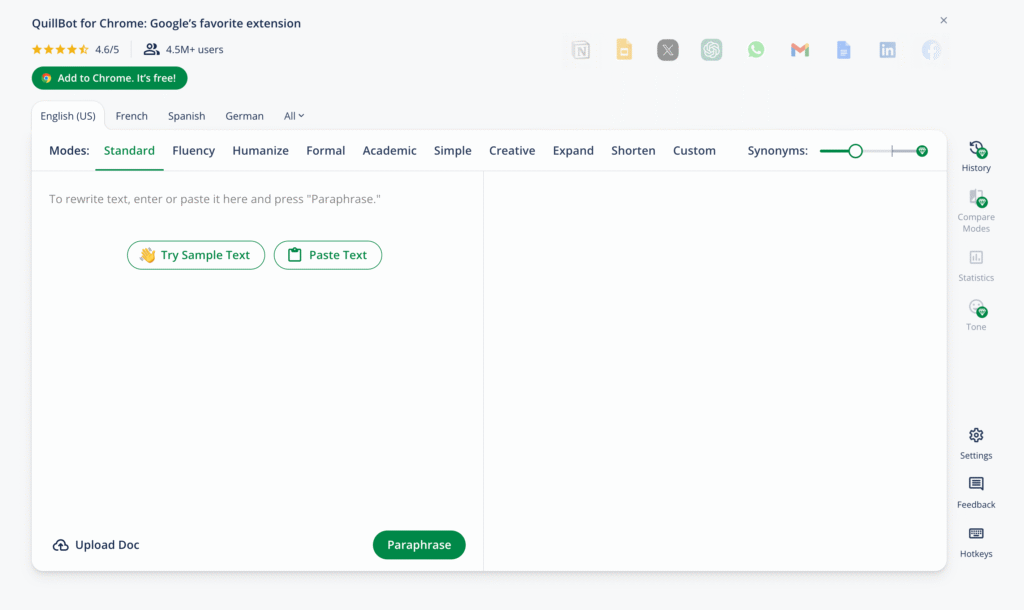
Task: Close the Chrome extension banner
Action: [x=944, y=20]
